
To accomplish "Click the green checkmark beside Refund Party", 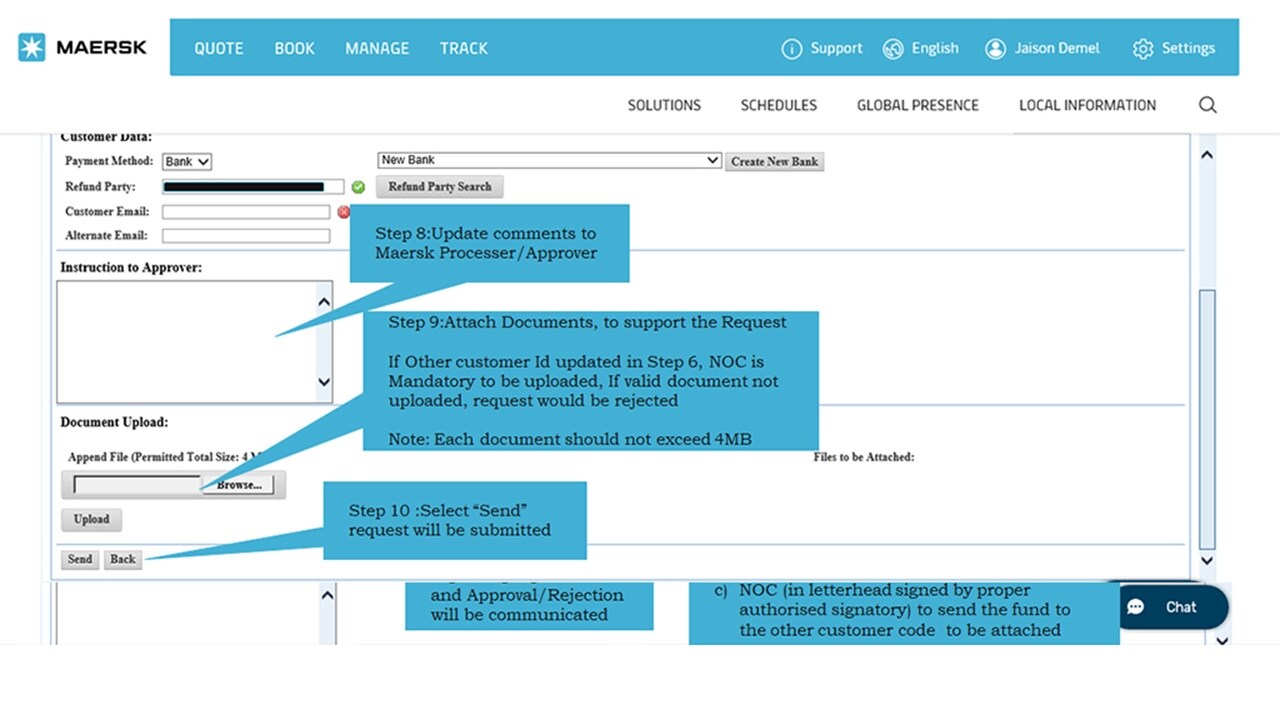I will click(358, 187).
